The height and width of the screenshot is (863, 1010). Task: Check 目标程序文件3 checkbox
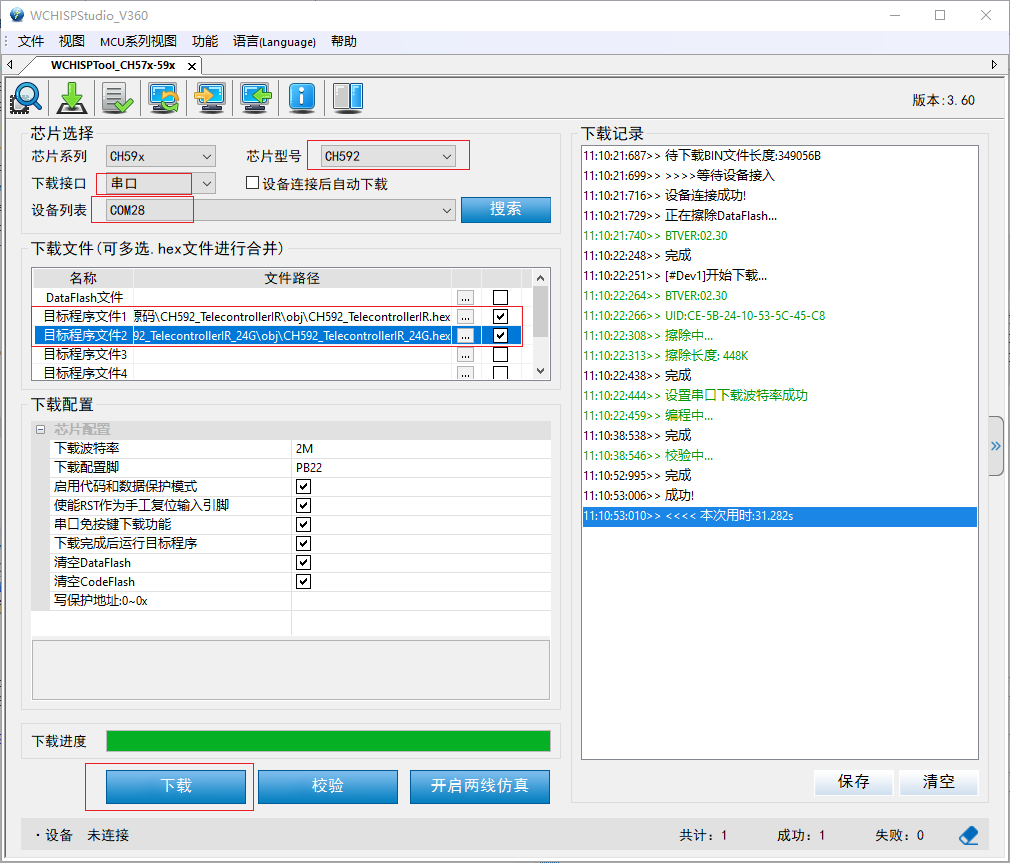pos(500,354)
